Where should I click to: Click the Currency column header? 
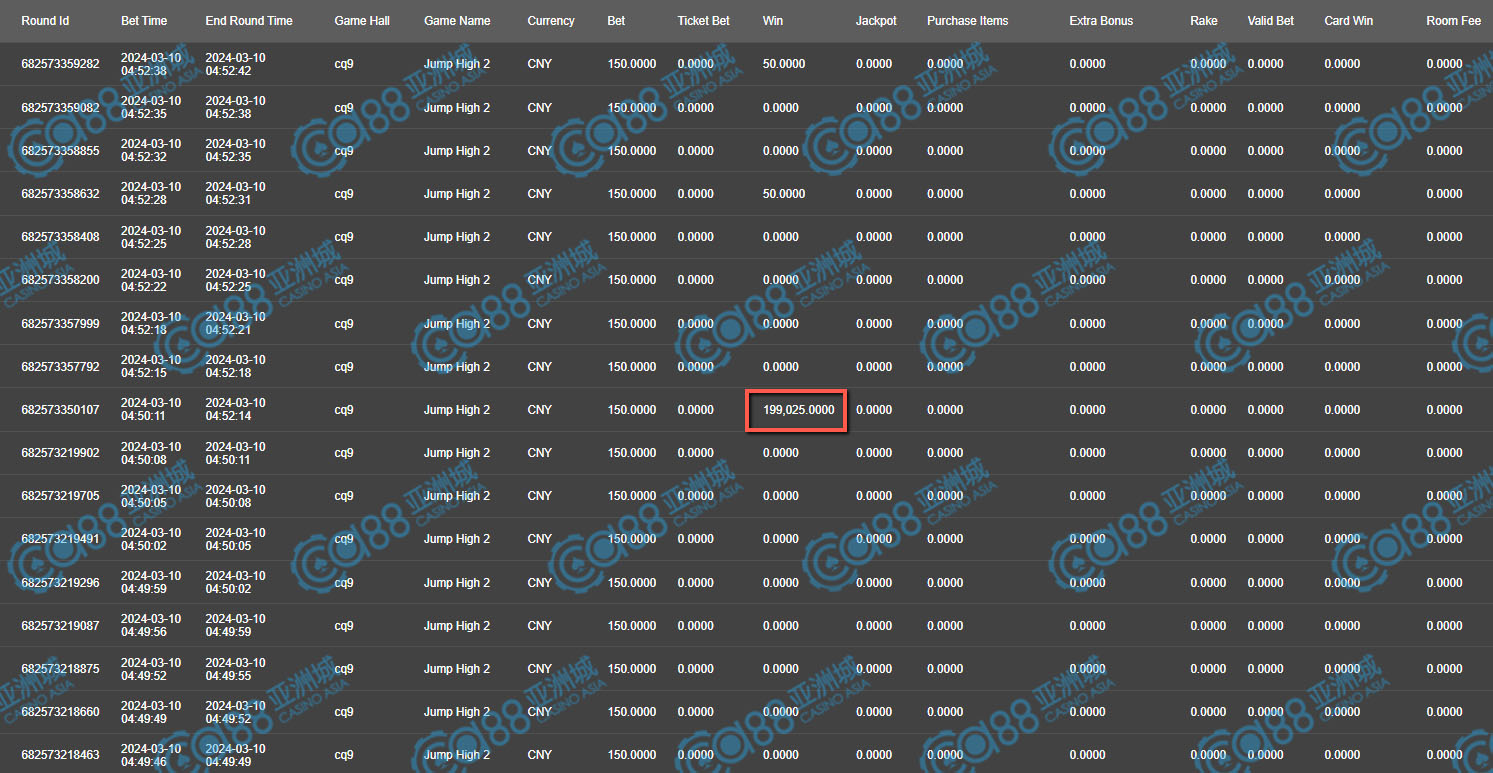click(x=551, y=21)
